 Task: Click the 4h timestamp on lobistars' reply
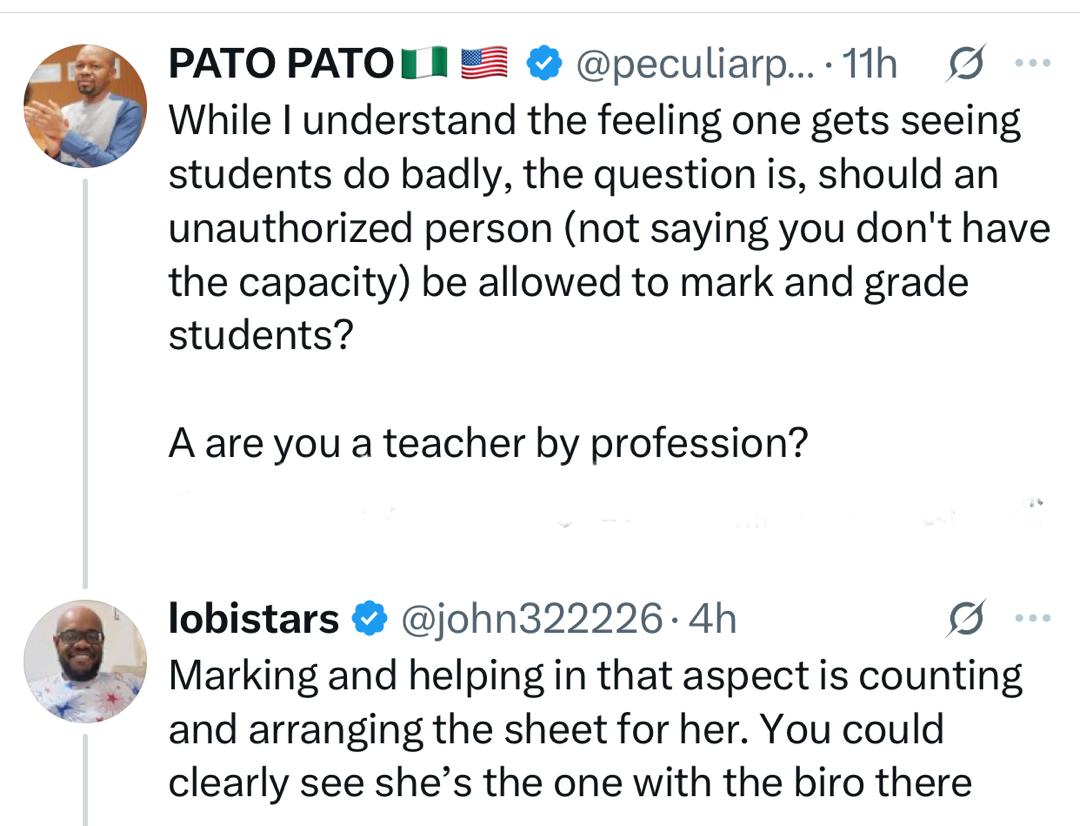tap(714, 620)
